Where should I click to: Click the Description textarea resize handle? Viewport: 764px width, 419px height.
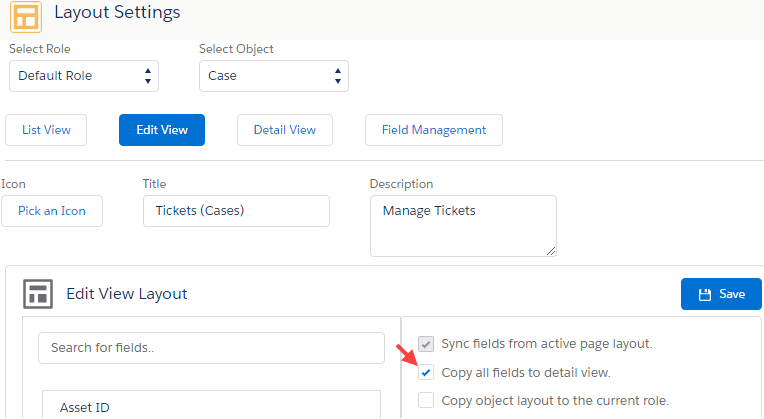pyautogui.click(x=550, y=249)
